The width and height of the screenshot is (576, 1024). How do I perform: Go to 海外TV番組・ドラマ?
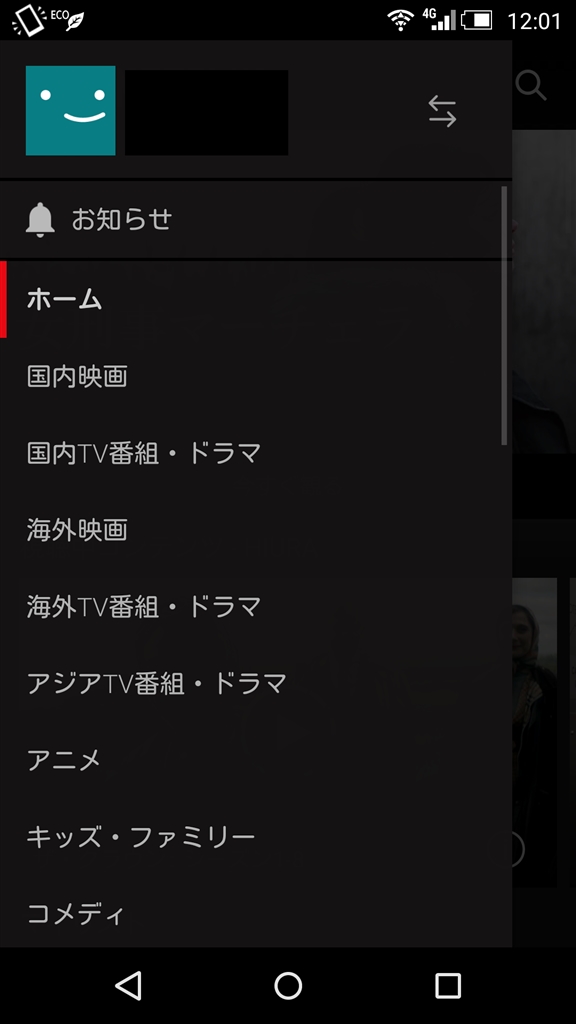click(x=256, y=607)
